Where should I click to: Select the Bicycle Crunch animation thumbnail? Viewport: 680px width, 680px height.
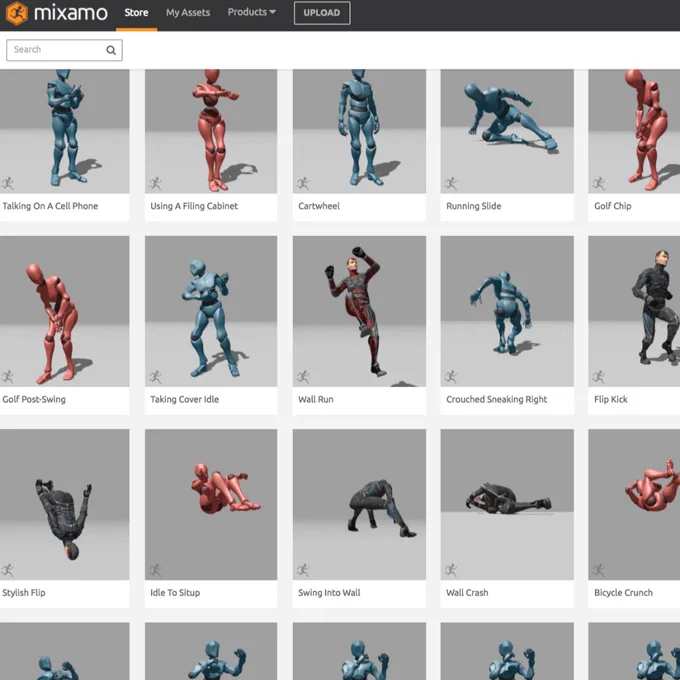click(634, 505)
